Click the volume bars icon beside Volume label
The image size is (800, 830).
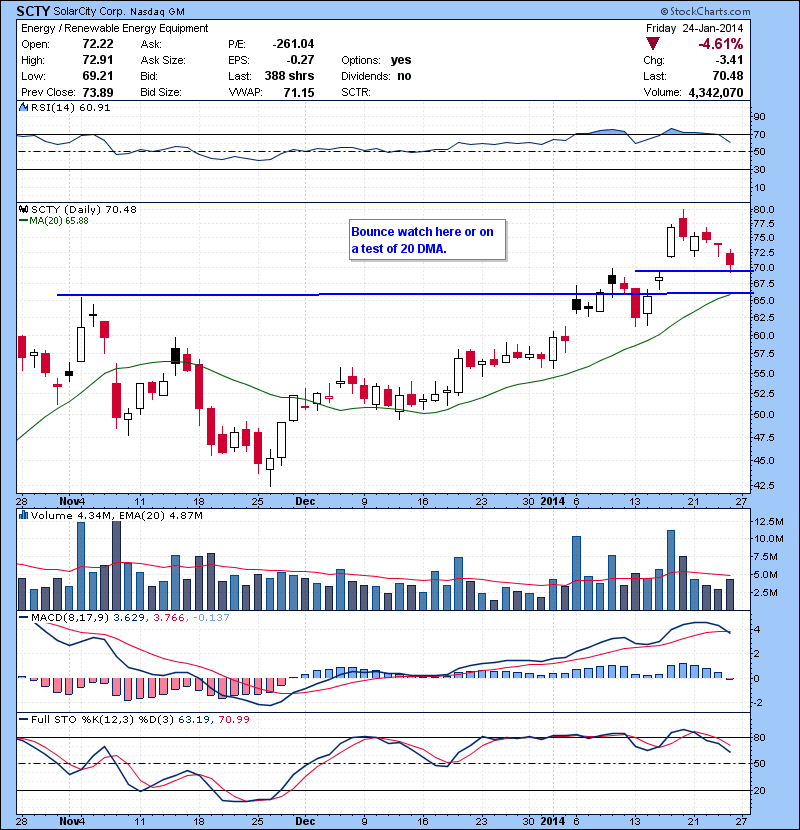(x=23, y=515)
